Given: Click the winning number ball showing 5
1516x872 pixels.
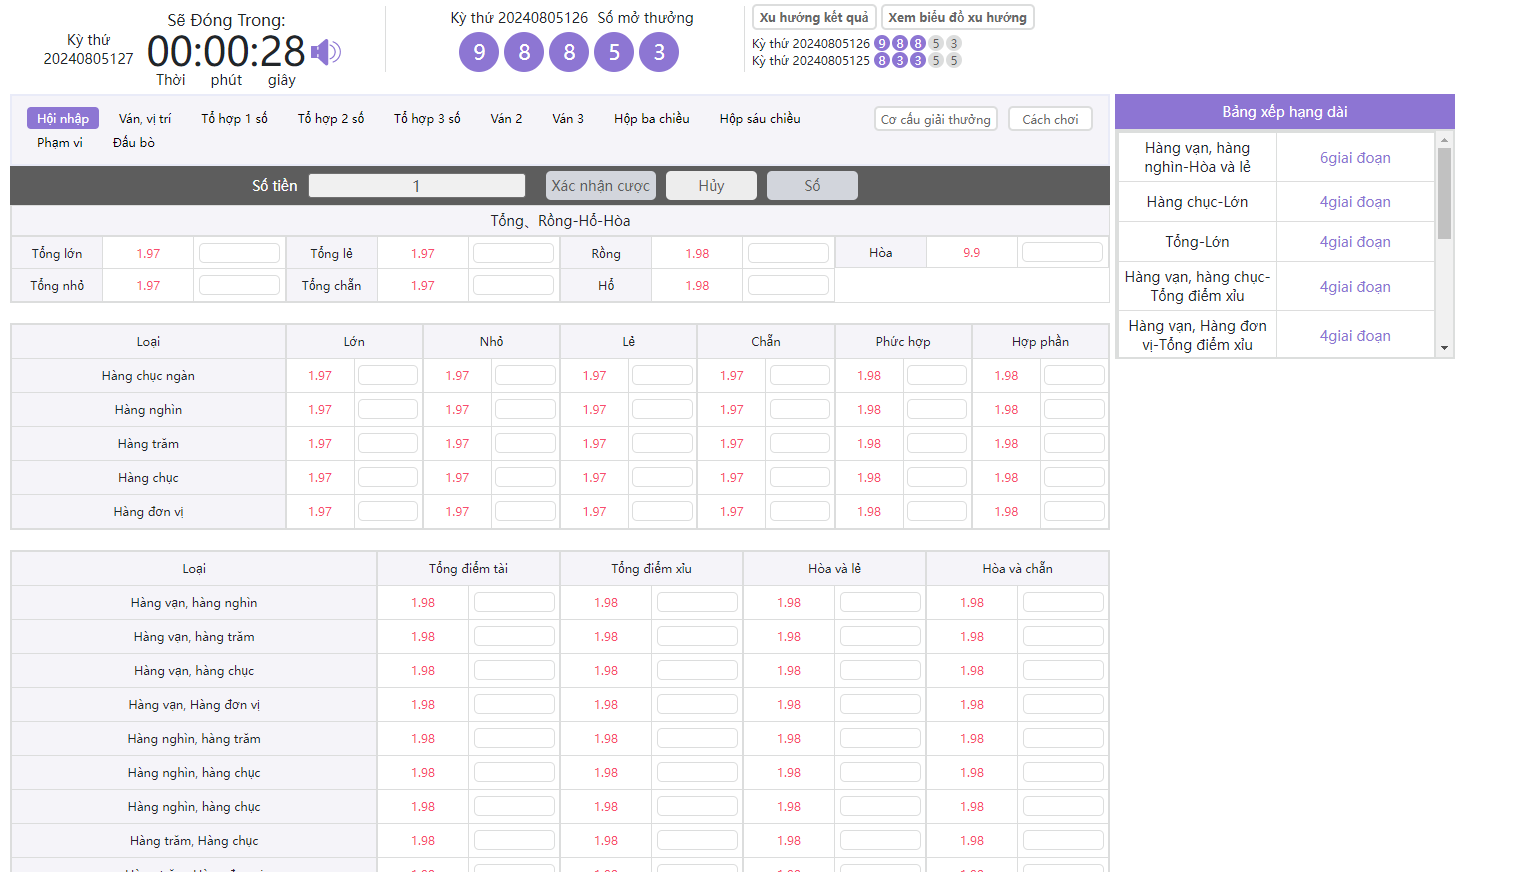Looking at the screenshot, I should (x=614, y=52).
